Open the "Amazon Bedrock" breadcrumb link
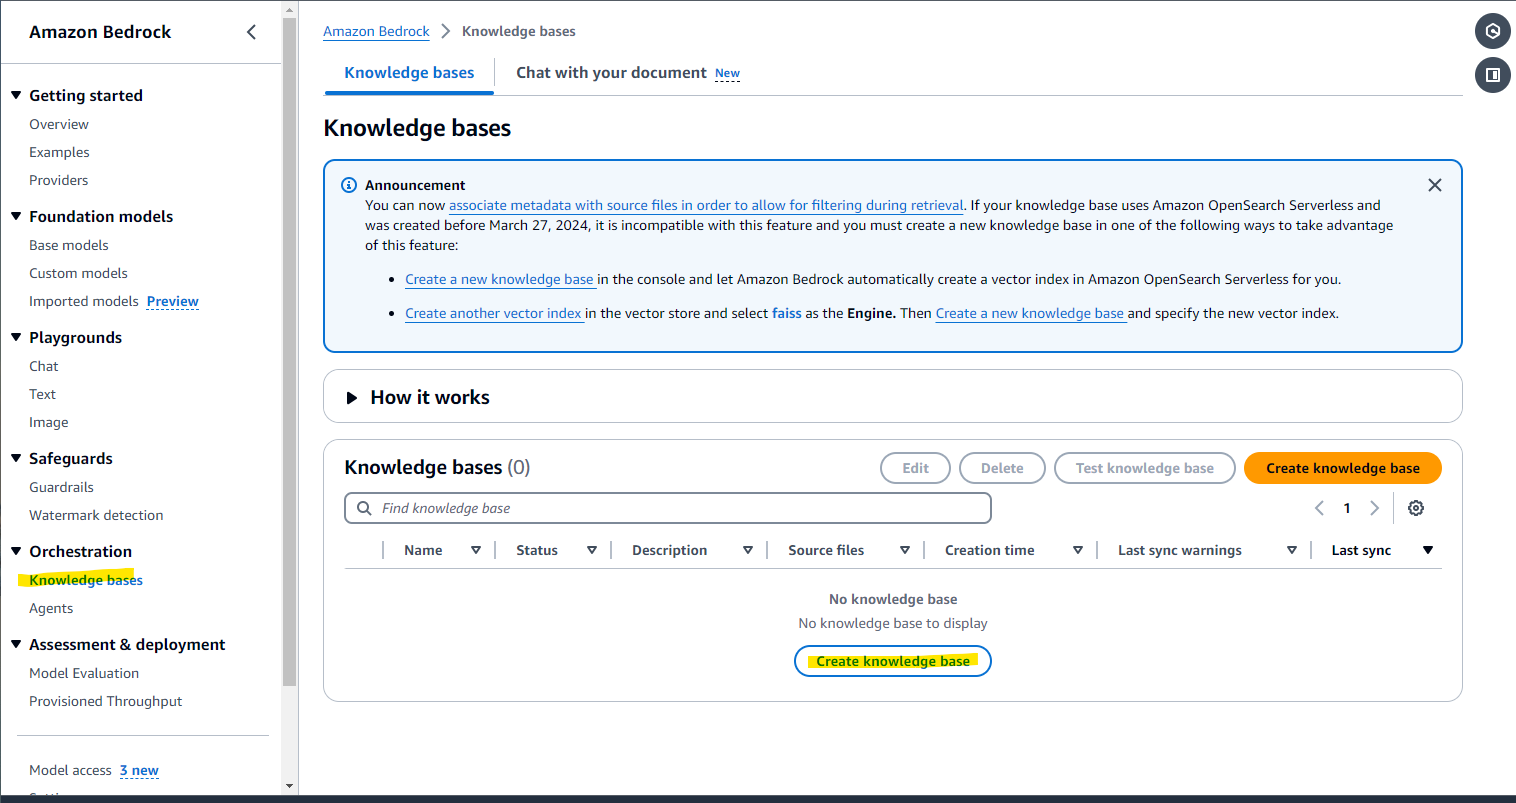 (376, 31)
